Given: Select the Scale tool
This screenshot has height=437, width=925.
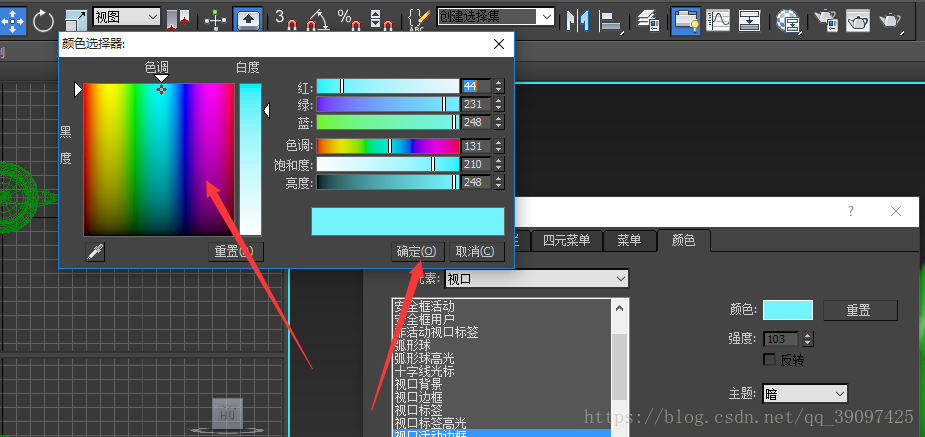Looking at the screenshot, I should tap(76, 19).
